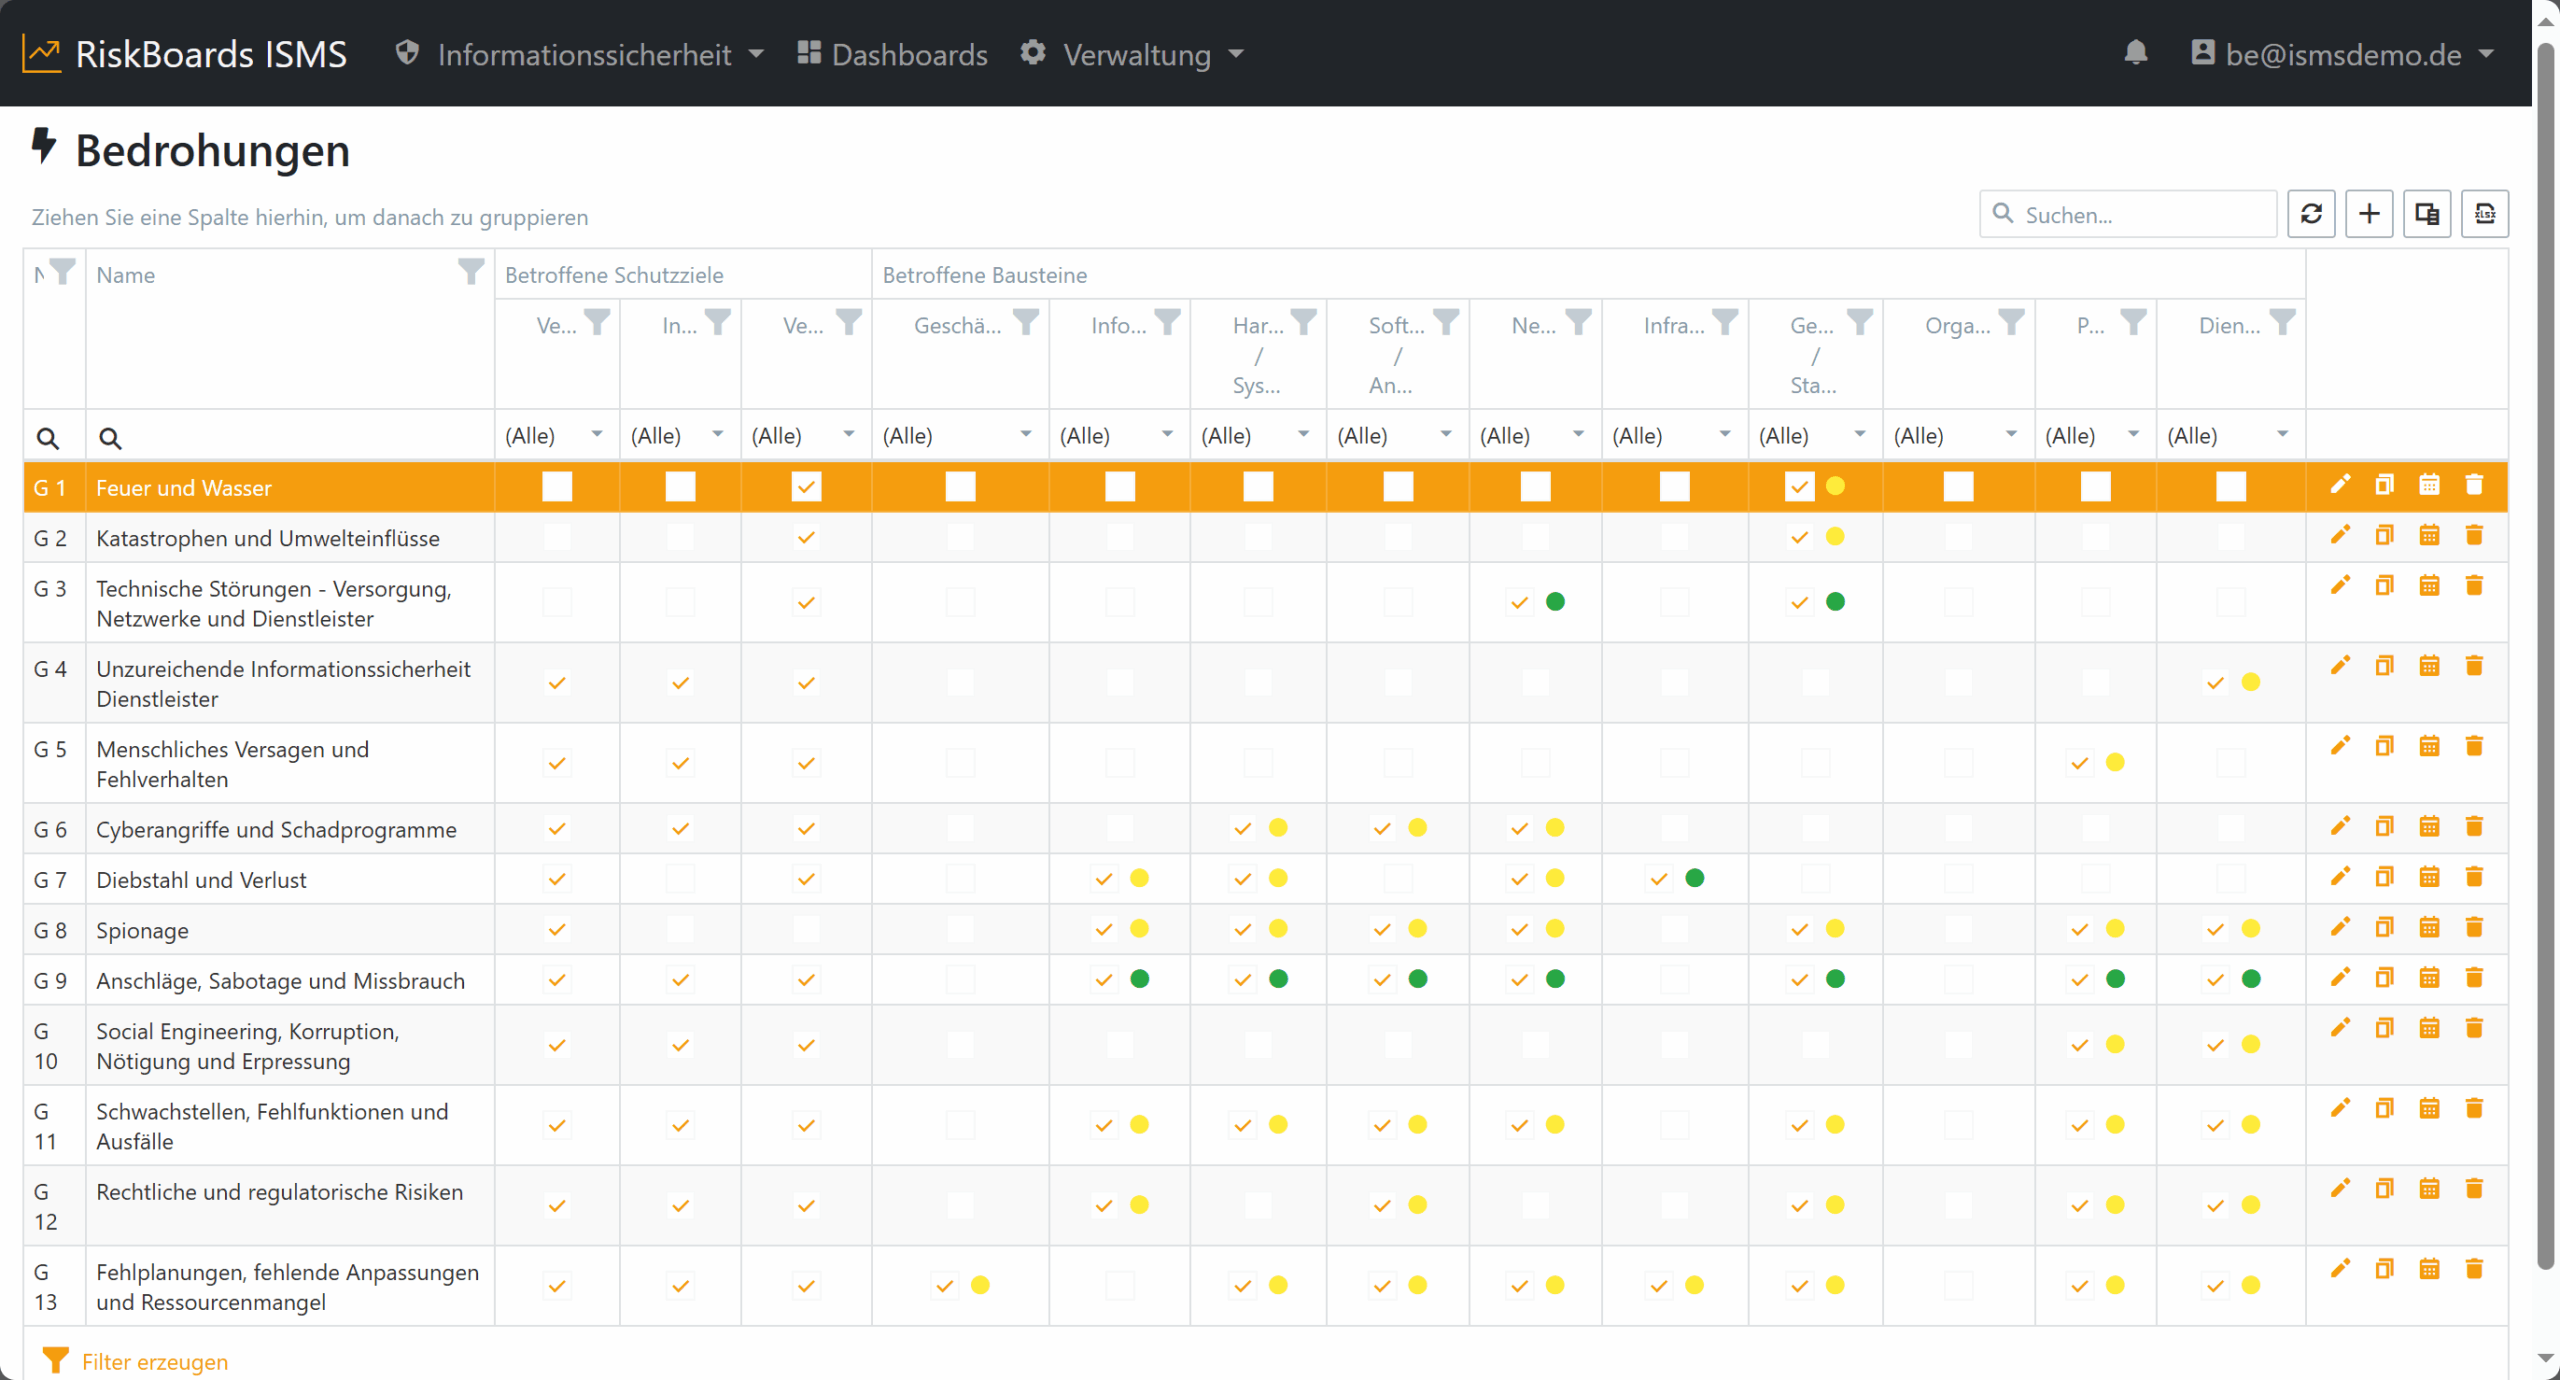Open the be@ismsdemo.de user dropdown
The width and height of the screenshot is (2560, 1380).
tap(2342, 54)
